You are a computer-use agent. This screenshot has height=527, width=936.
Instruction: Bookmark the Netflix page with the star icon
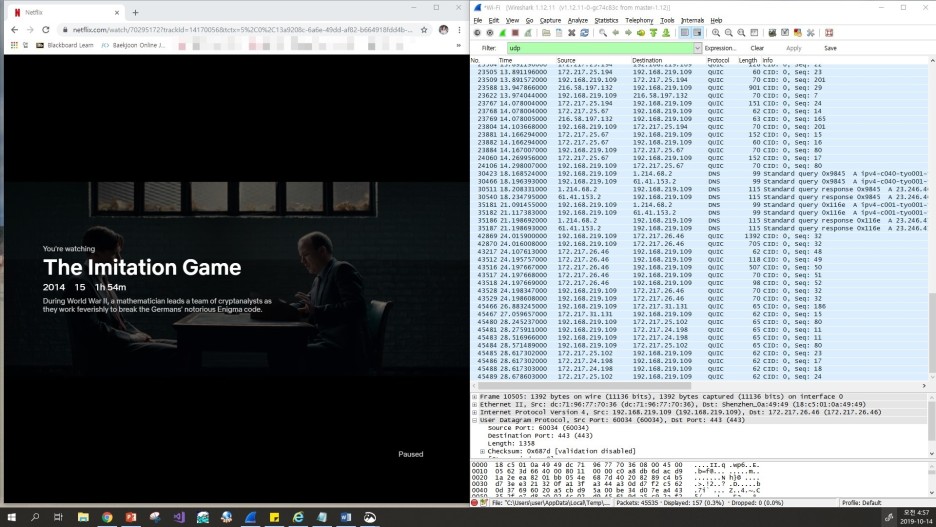click(x=424, y=29)
